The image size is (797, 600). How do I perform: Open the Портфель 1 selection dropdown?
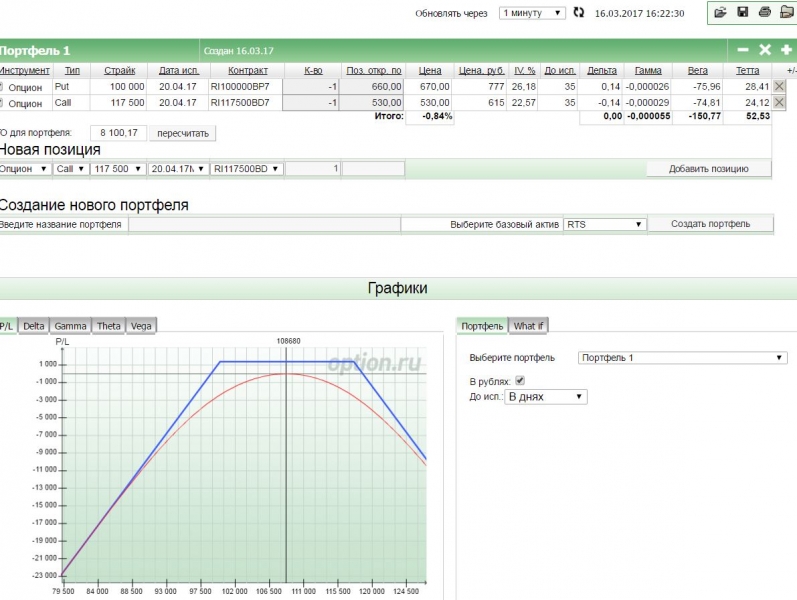tap(682, 358)
